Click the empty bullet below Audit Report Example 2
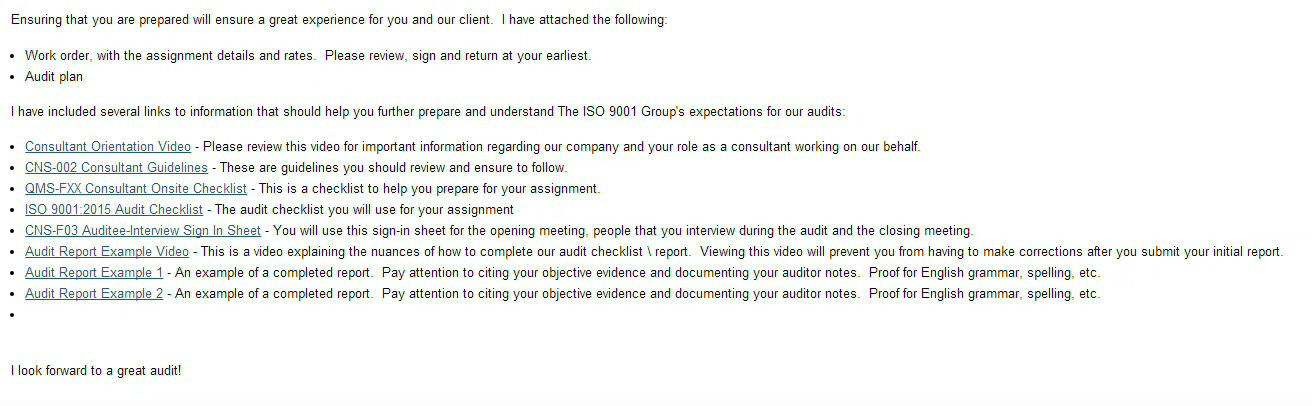This screenshot has height=406, width=1312. click(x=12, y=315)
